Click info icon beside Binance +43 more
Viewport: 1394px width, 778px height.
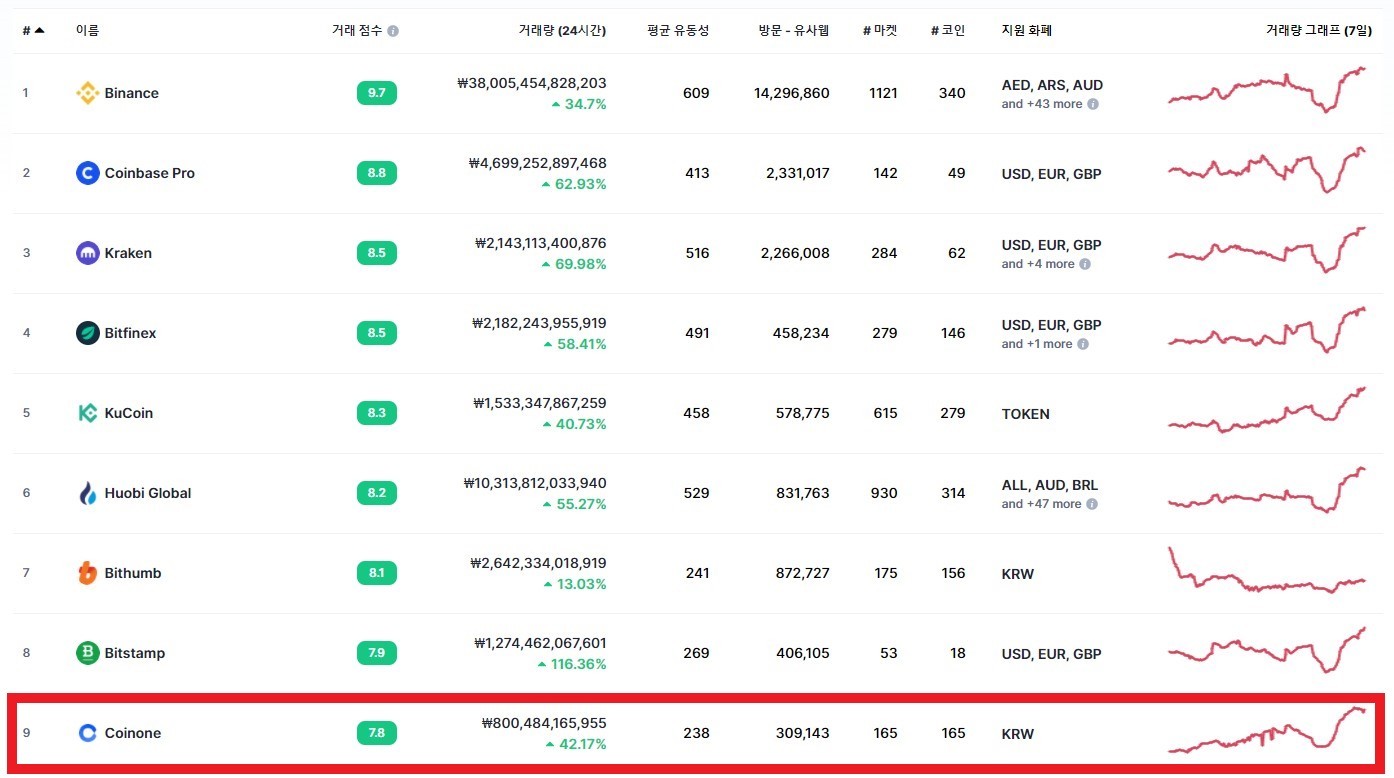pos(1093,104)
